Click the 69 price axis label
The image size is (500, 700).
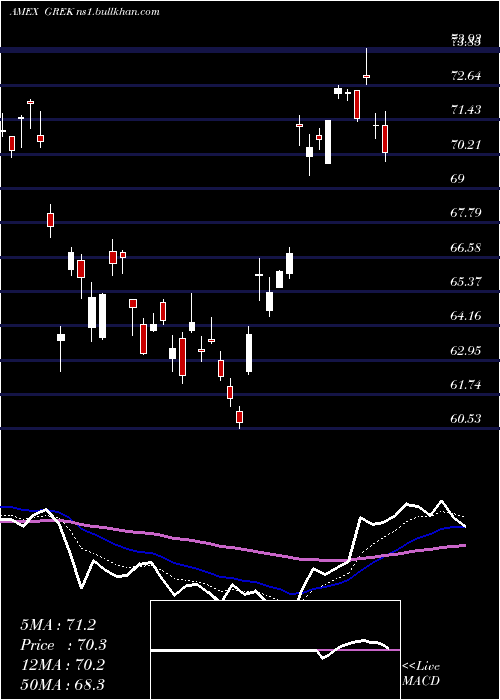[x=458, y=179]
